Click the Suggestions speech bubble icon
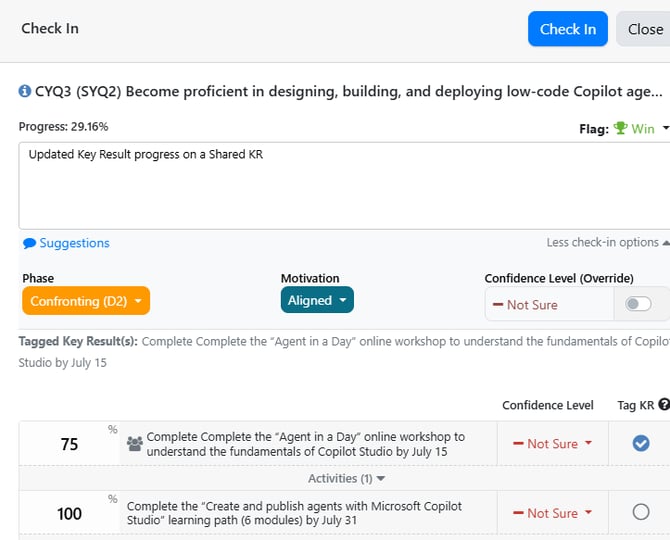This screenshot has width=670, height=540. pos(29,243)
